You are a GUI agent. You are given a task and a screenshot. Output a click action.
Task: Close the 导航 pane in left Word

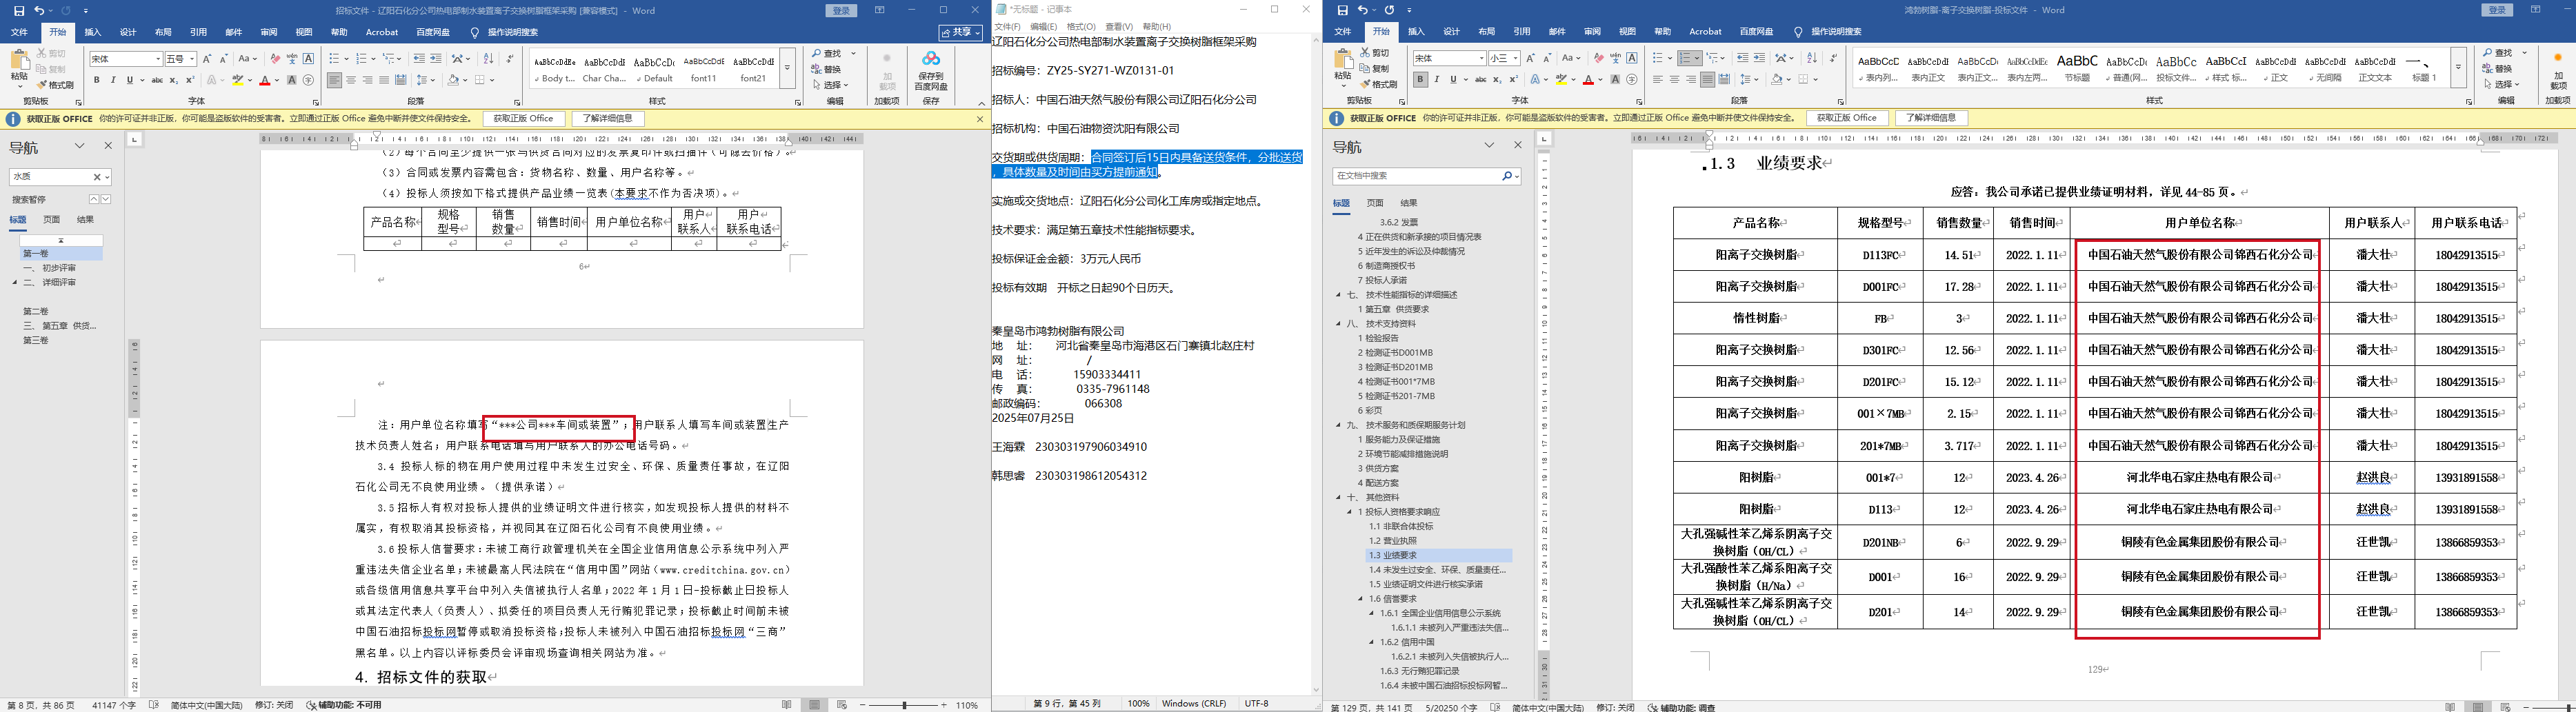click(109, 146)
